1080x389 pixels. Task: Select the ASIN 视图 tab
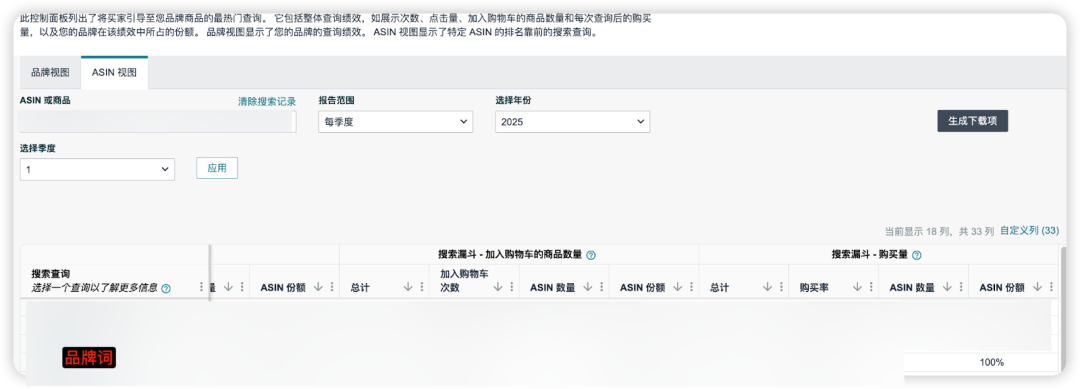coord(114,73)
